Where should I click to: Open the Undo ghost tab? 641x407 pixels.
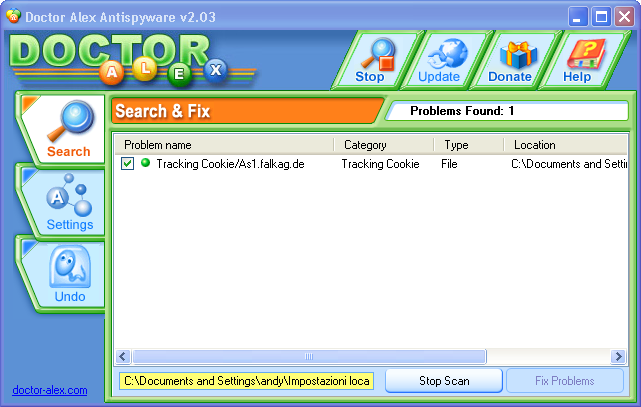point(66,274)
